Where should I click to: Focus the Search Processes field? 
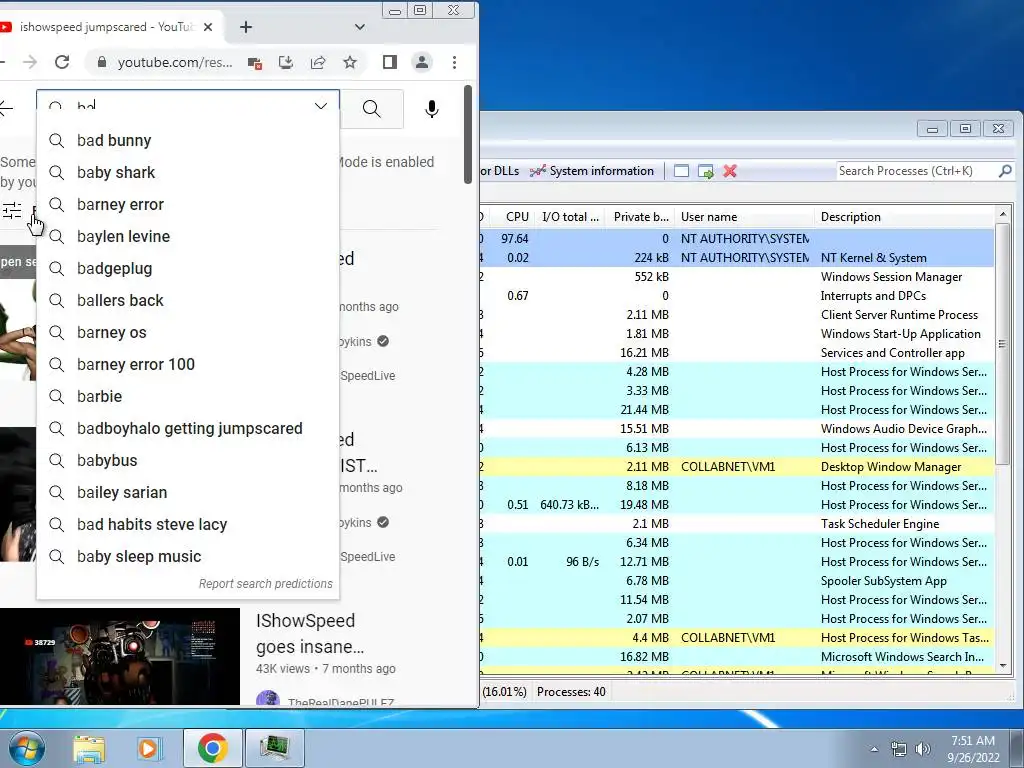click(x=916, y=171)
